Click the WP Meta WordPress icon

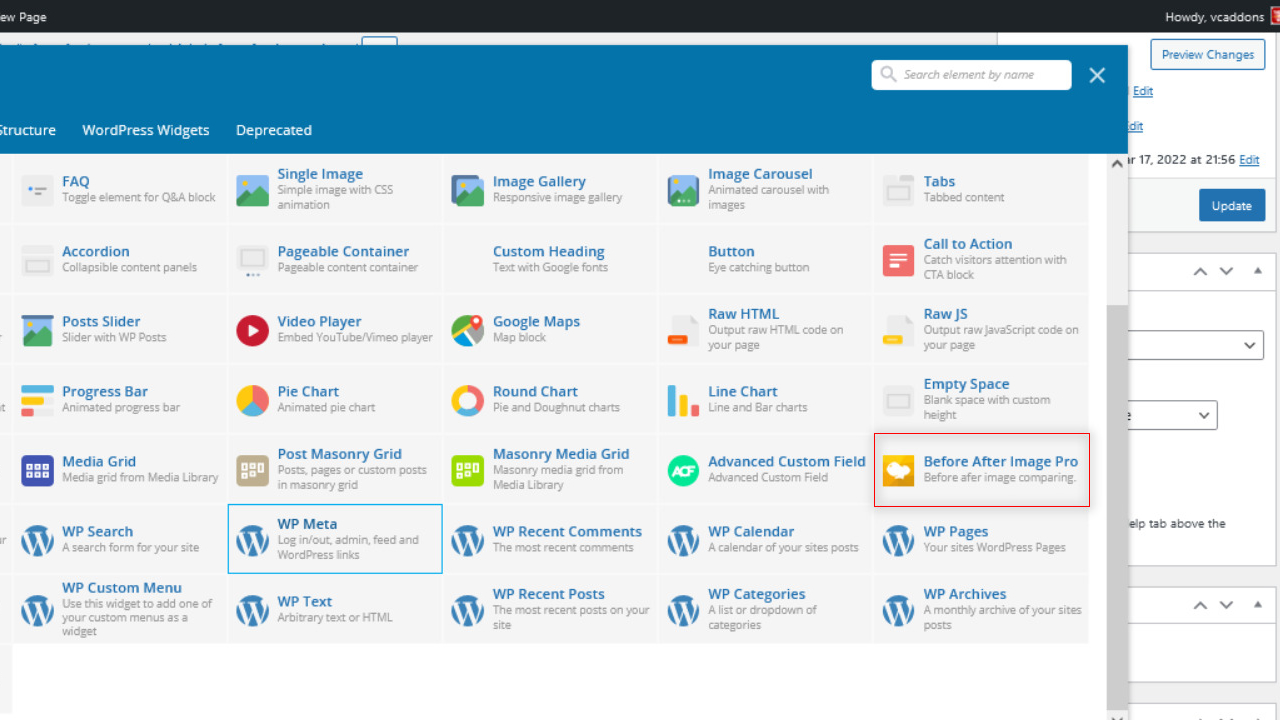pos(252,540)
